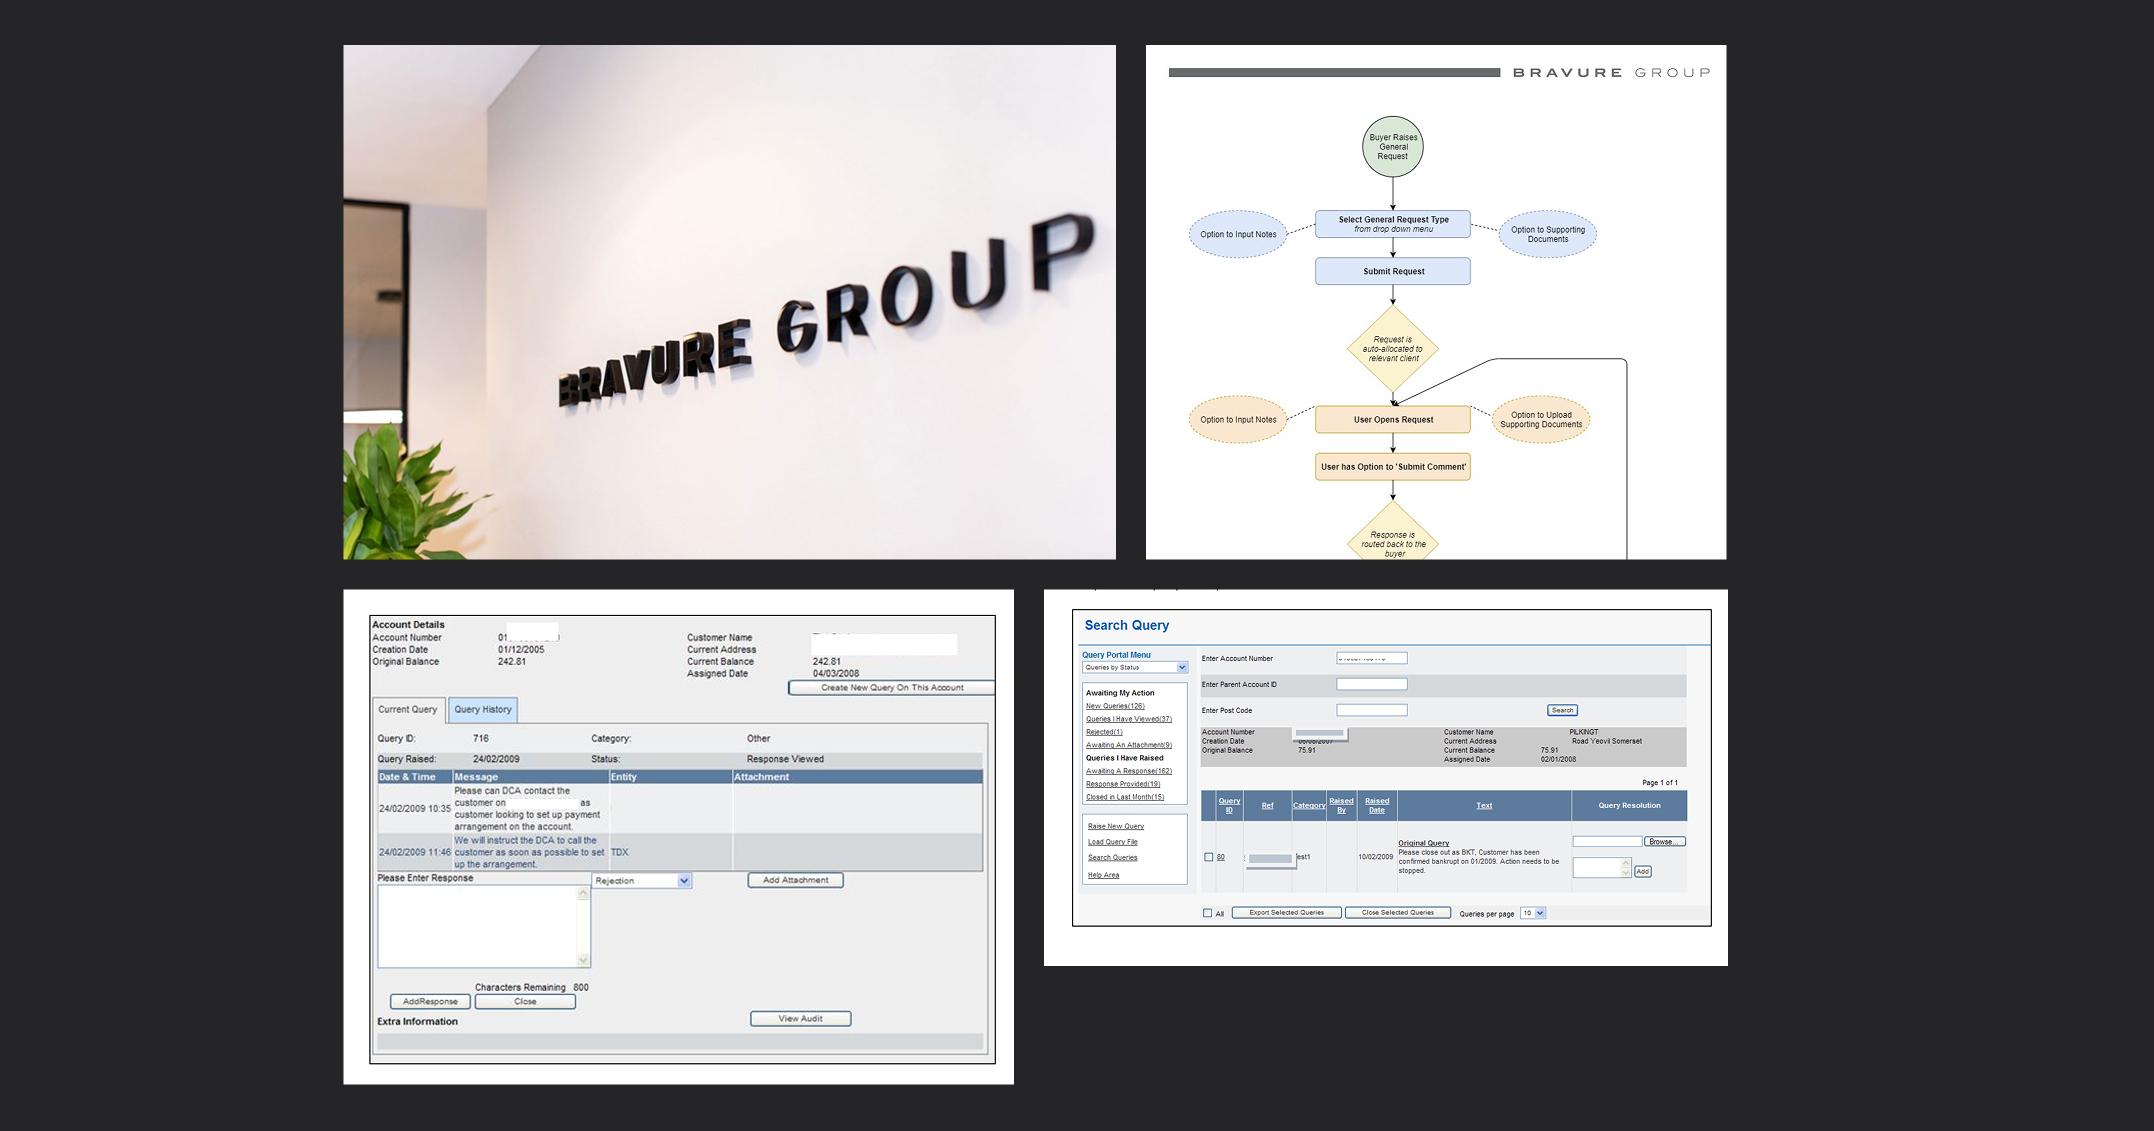This screenshot has height=1131, width=2154.
Task: Click Export Selected Queries button
Action: [x=1286, y=912]
